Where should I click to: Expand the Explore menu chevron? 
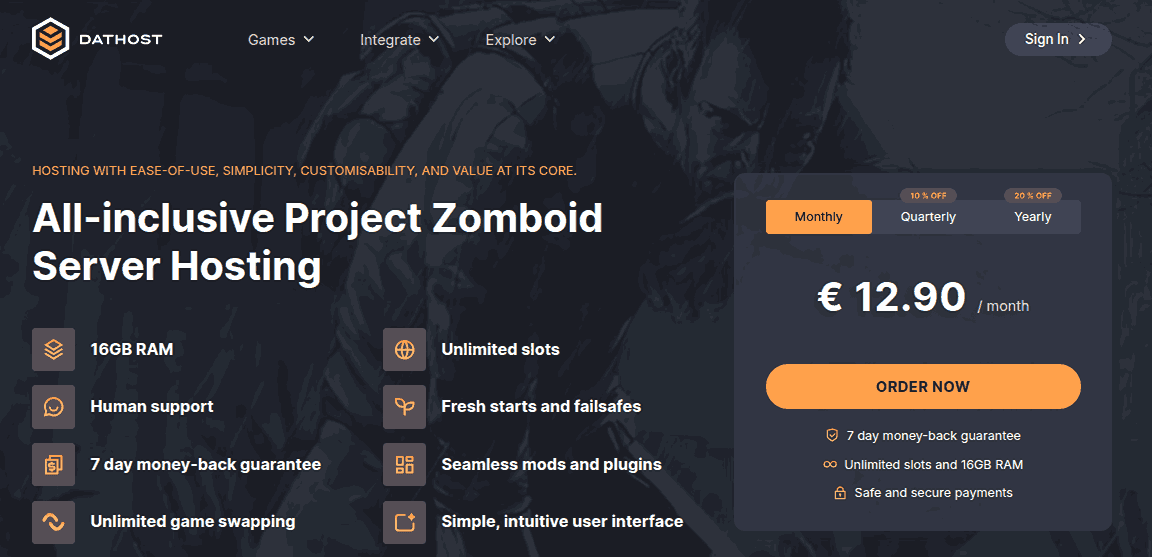click(550, 39)
